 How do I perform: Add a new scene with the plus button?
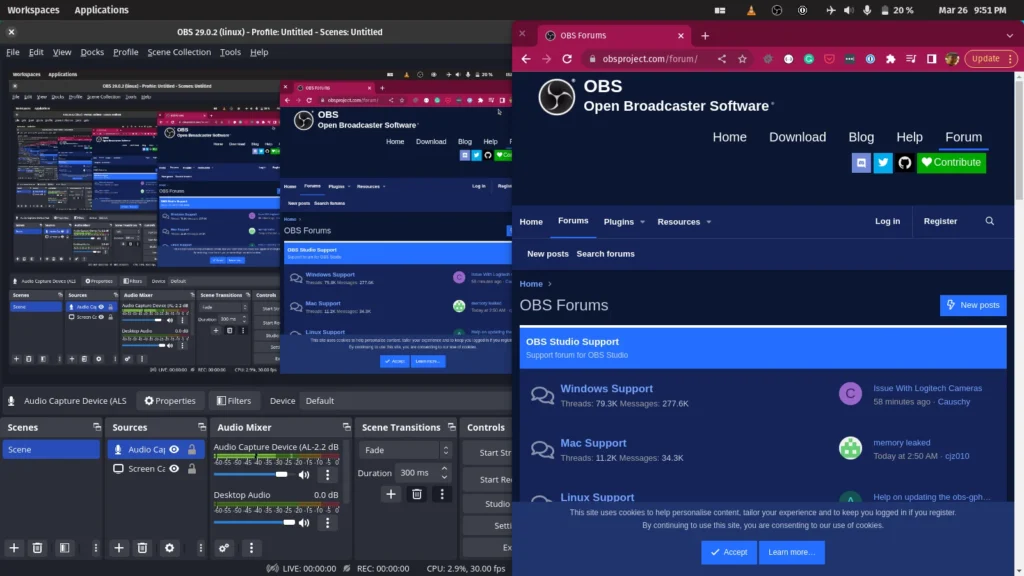(x=14, y=548)
